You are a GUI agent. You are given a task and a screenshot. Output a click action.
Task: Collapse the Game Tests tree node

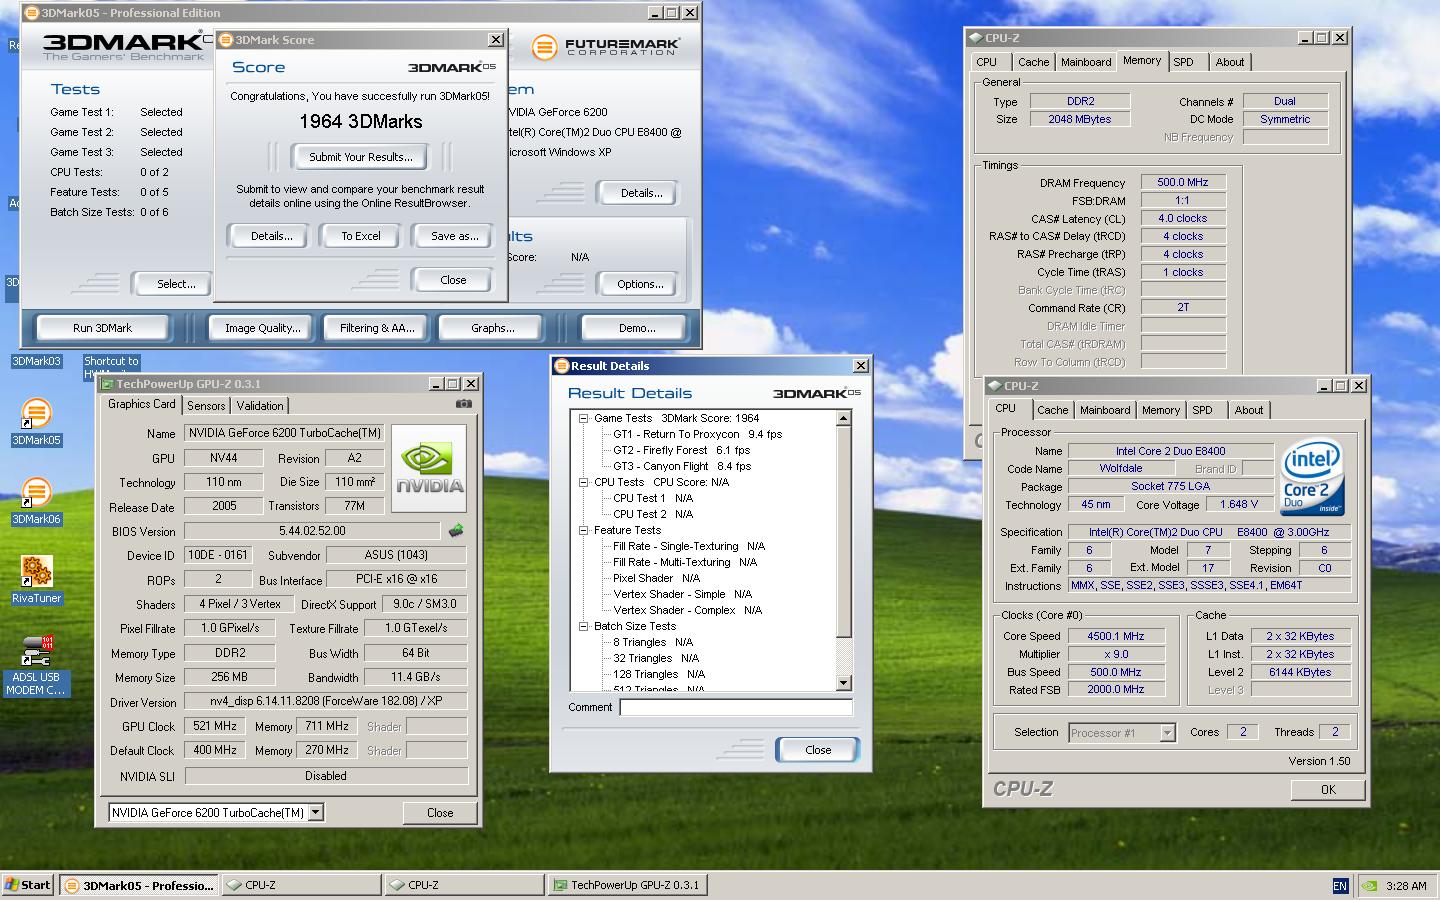coord(583,418)
